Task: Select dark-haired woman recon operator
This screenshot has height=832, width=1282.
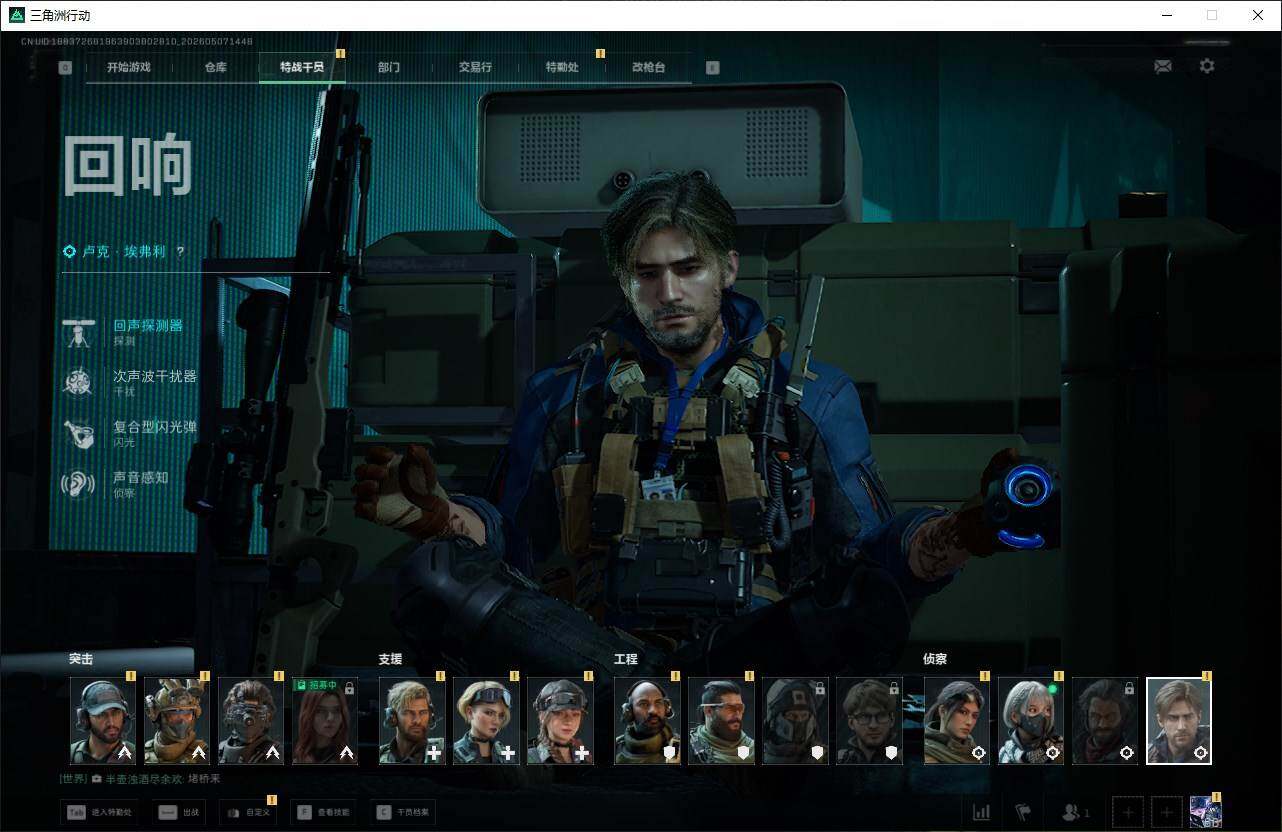Action: point(957,721)
